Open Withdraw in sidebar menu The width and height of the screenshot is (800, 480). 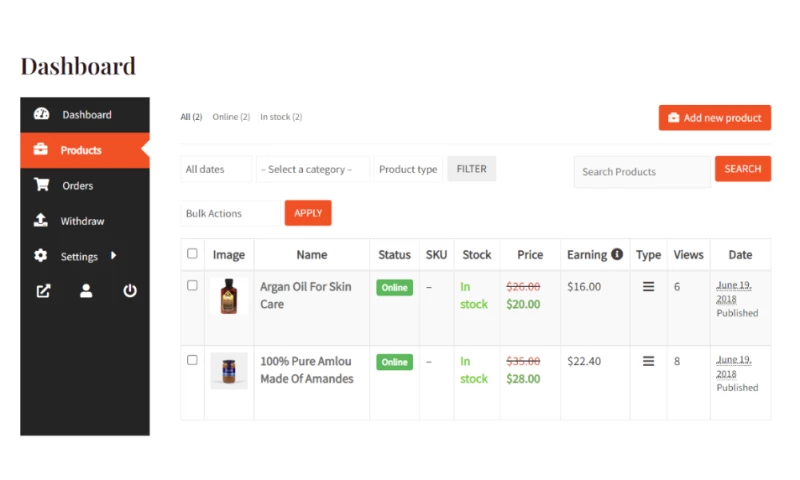pyautogui.click(x=85, y=221)
